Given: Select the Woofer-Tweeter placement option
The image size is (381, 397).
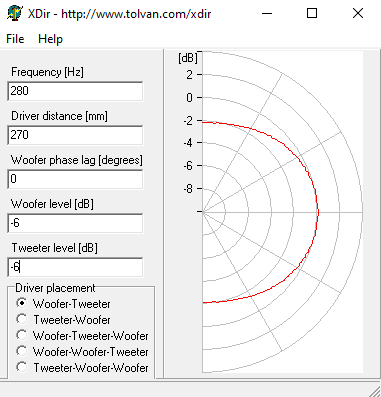Looking at the screenshot, I should [63, 304].
